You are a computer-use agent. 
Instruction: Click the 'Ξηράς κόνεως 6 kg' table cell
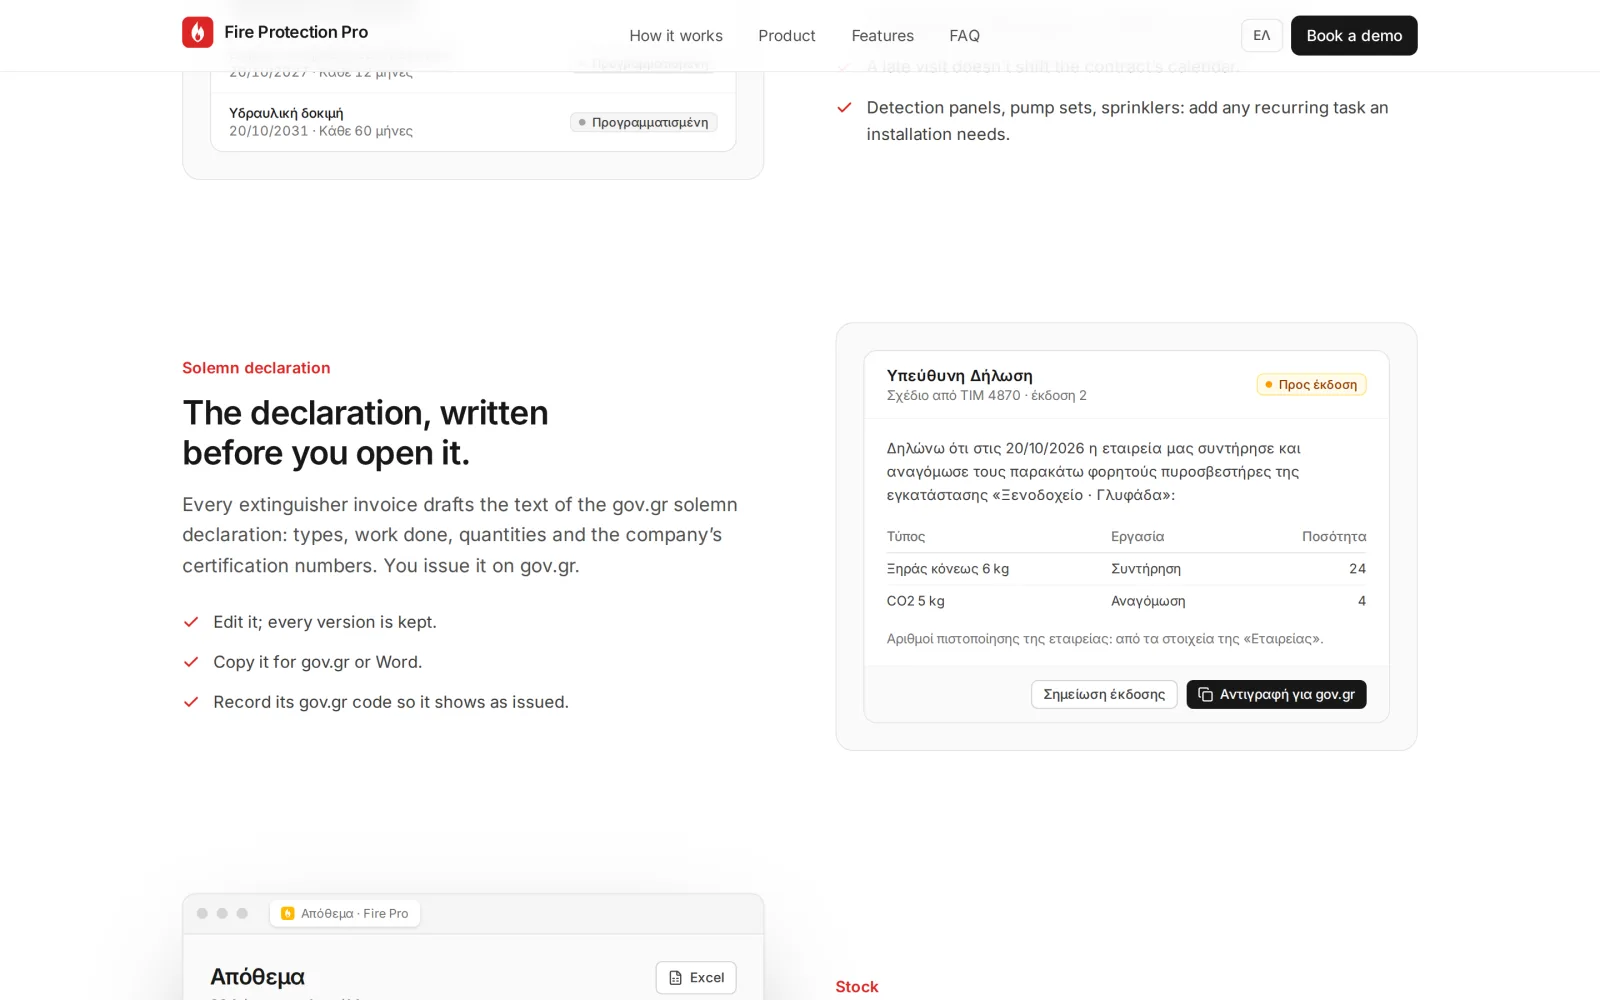pos(948,569)
